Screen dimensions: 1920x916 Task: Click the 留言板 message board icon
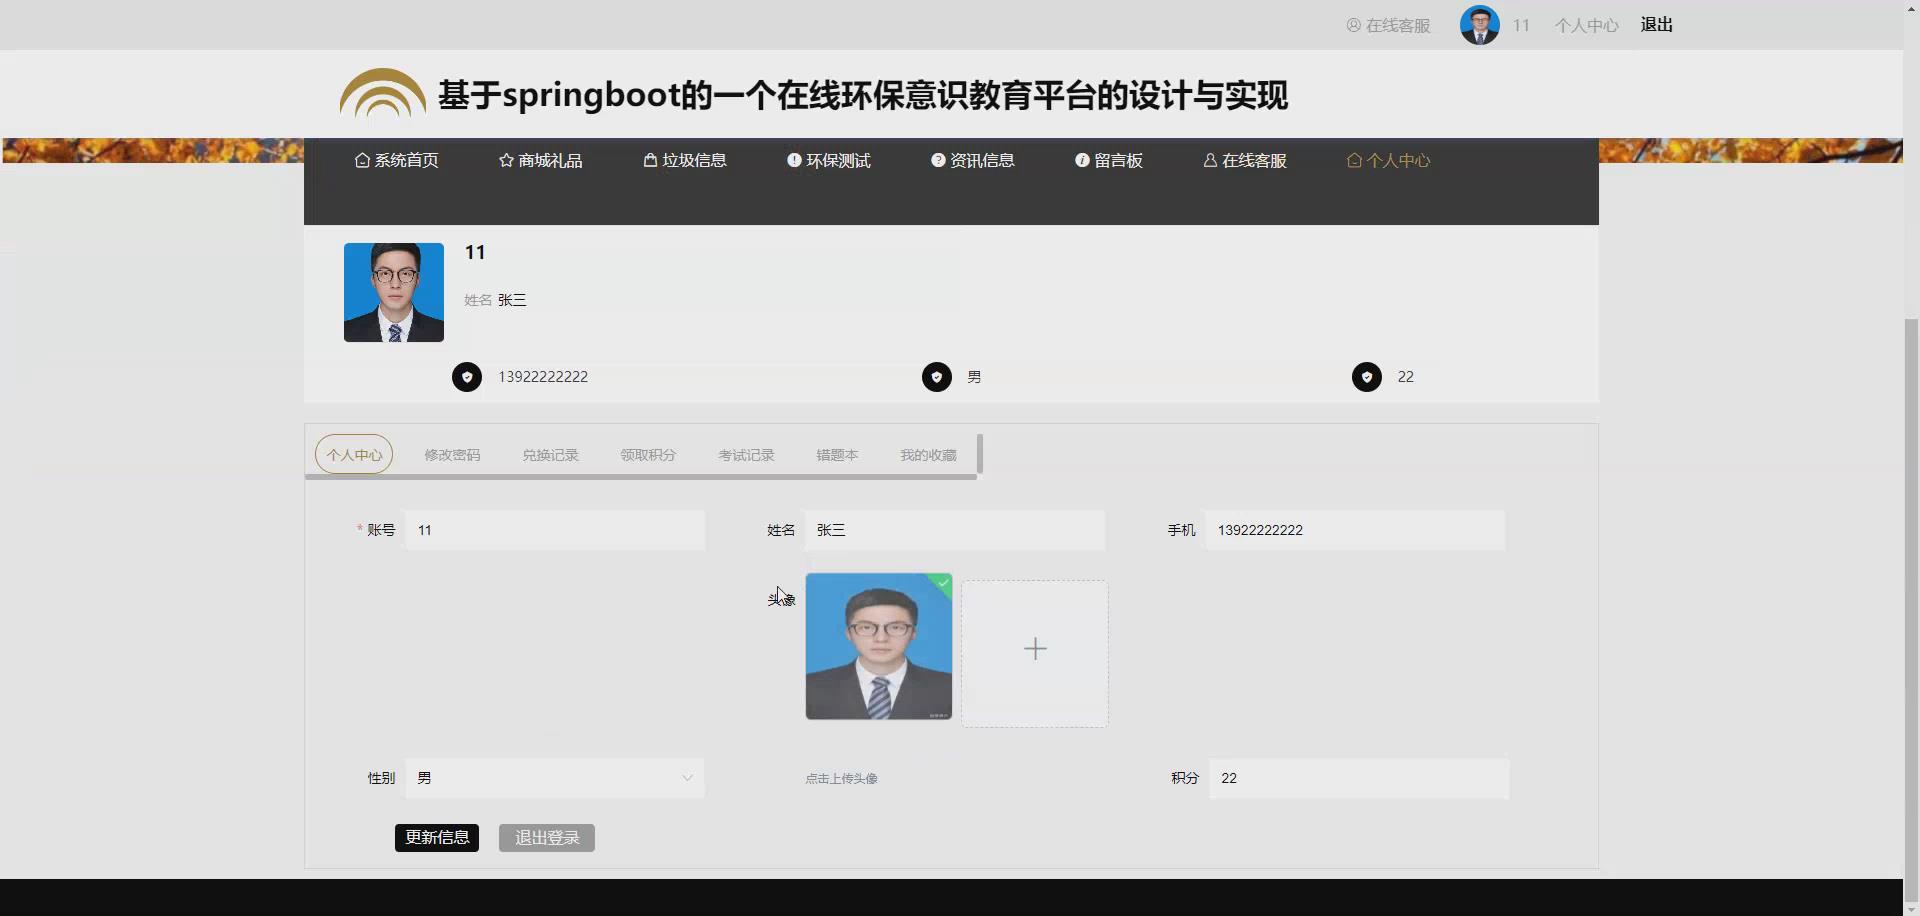(1081, 160)
